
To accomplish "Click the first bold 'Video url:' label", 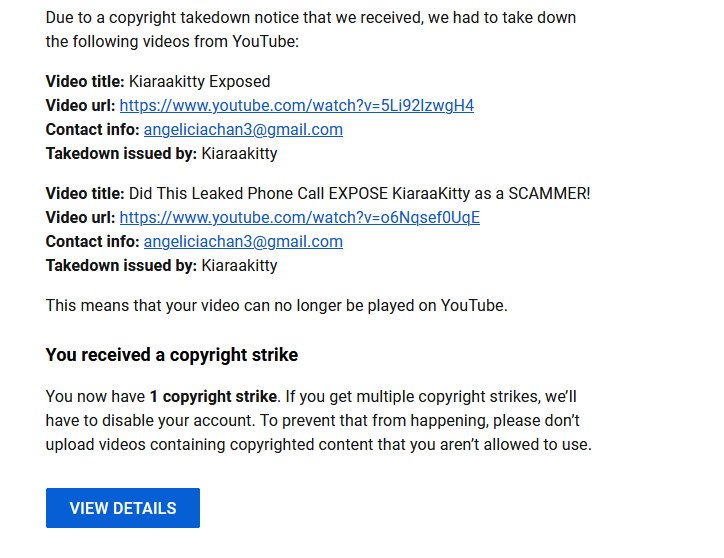I will click(x=80, y=105).
